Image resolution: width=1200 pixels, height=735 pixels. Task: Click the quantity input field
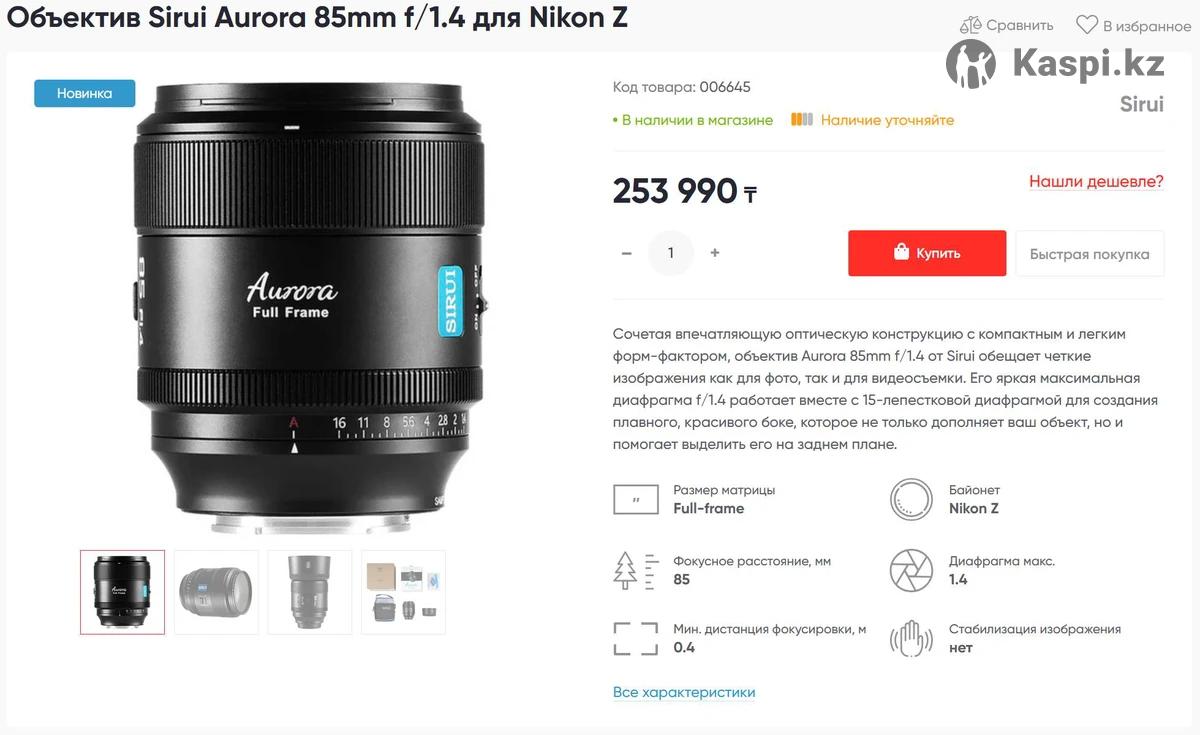pyautogui.click(x=671, y=253)
